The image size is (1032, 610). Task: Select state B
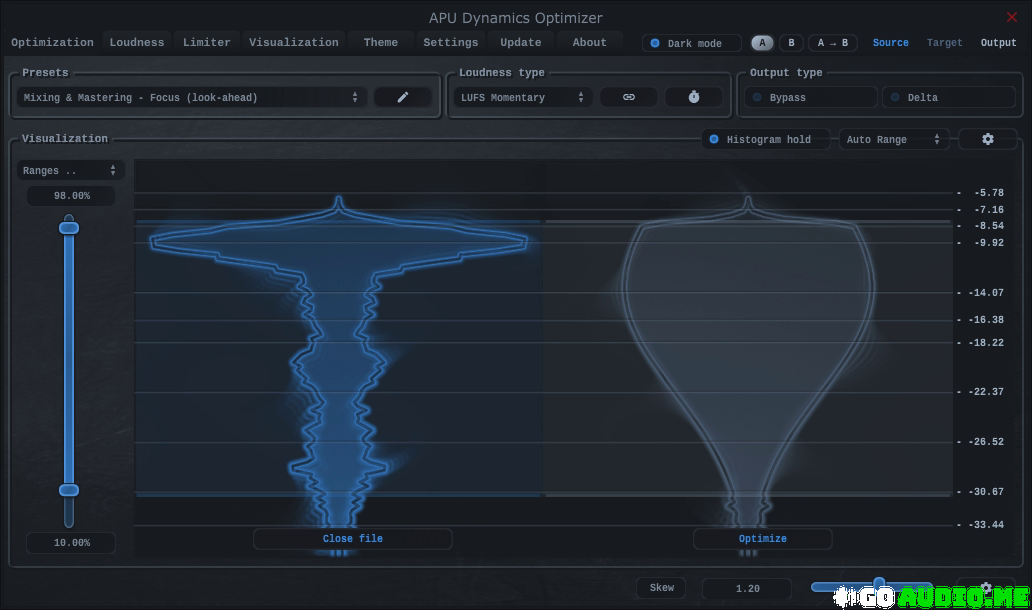791,43
